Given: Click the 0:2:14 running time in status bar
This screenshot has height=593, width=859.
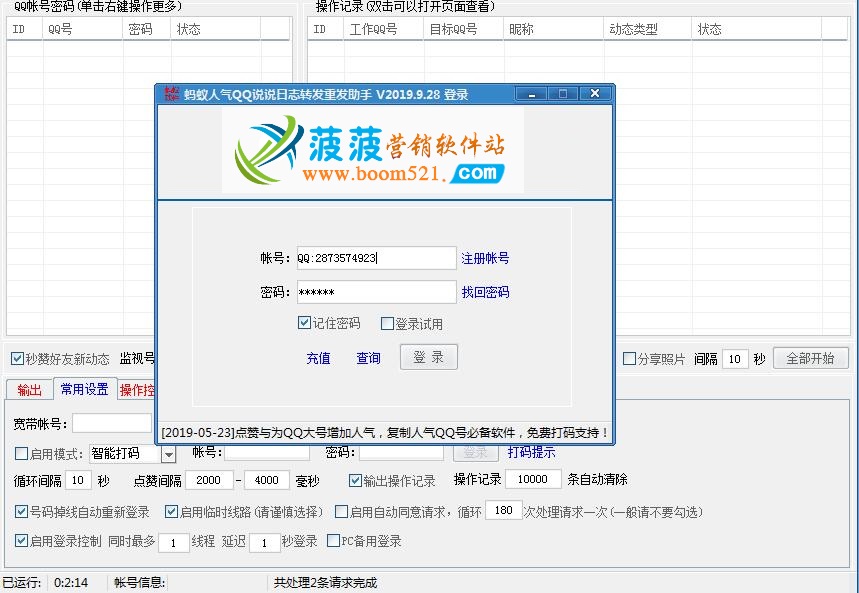Looking at the screenshot, I should pyautogui.click(x=71, y=583).
